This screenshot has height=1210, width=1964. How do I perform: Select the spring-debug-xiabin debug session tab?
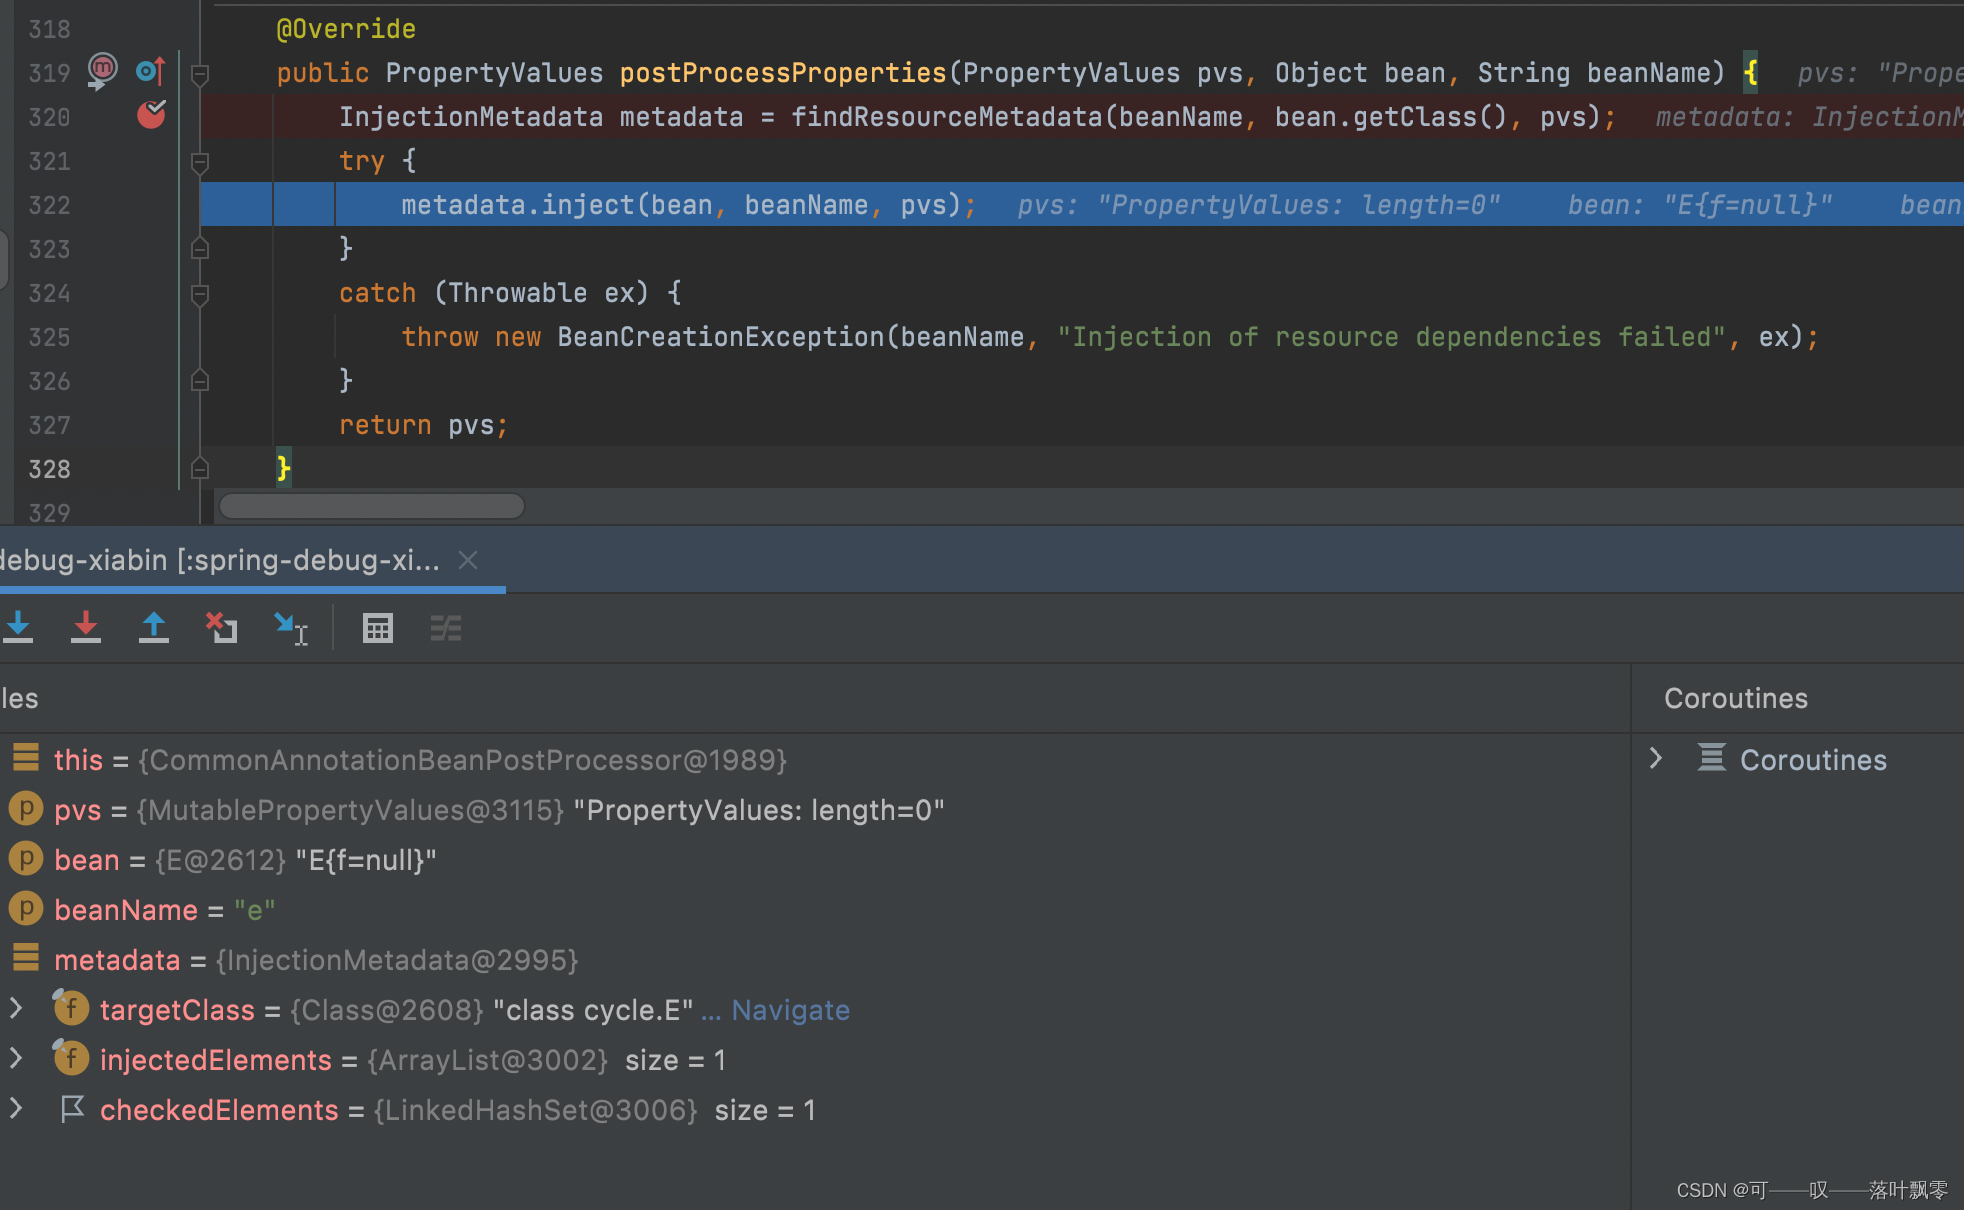coord(220,560)
